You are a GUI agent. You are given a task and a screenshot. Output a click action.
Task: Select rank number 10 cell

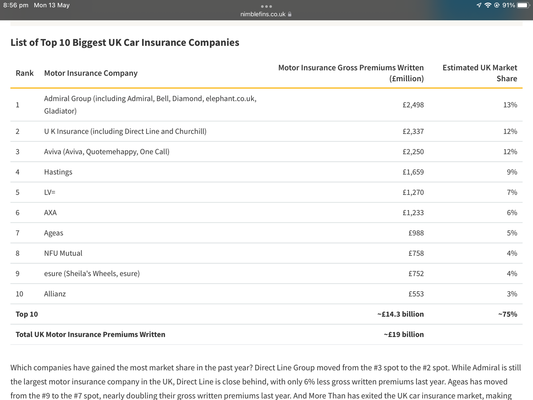[19, 294]
